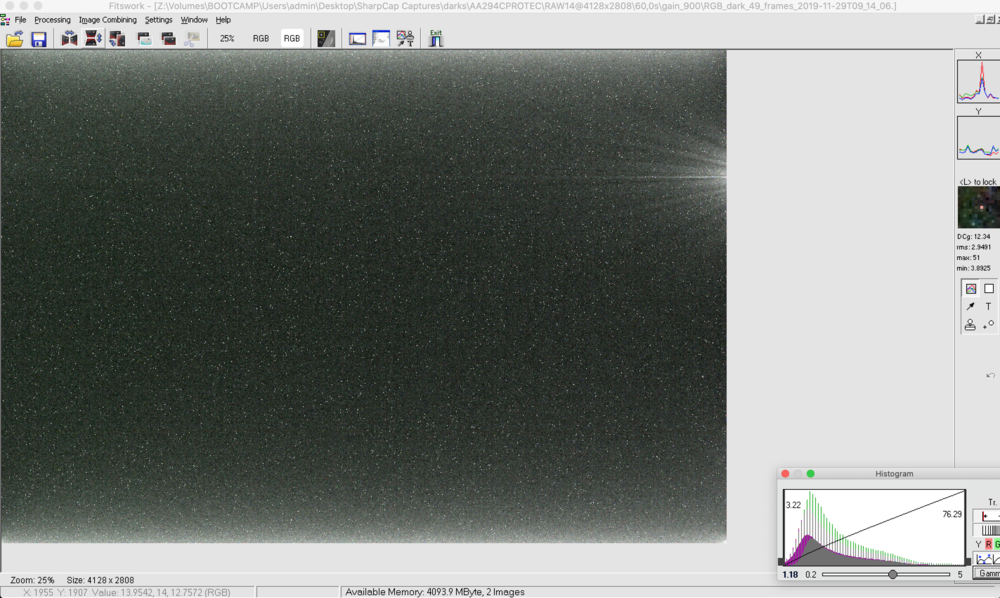The image size is (1000, 598).
Task: Save image using the floppy disk icon
Action: (x=39, y=39)
